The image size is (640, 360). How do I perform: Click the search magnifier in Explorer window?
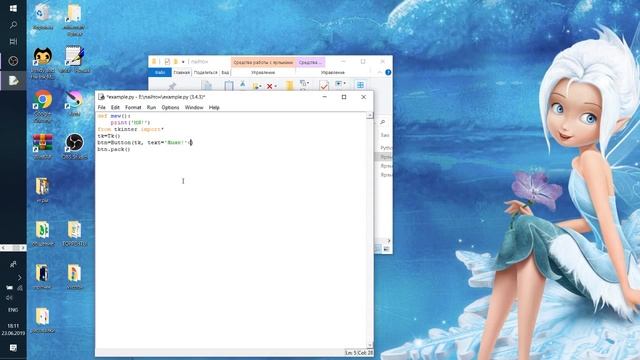383,122
